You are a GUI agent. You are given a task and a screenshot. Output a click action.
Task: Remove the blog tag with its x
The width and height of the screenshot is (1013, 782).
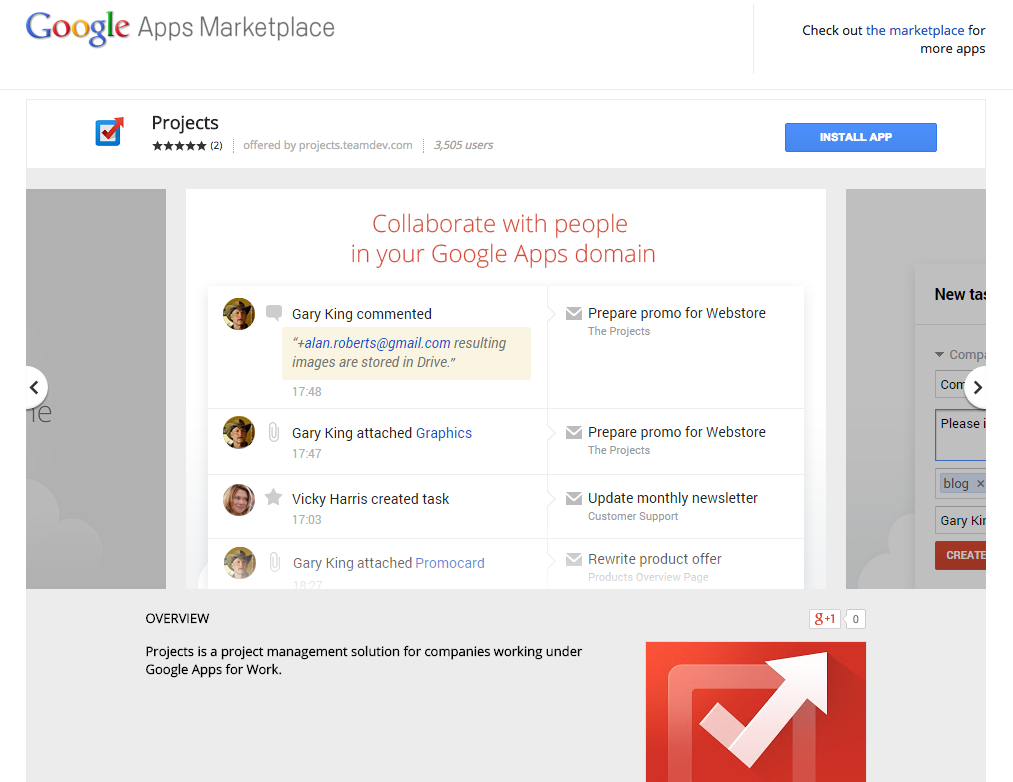[x=980, y=483]
